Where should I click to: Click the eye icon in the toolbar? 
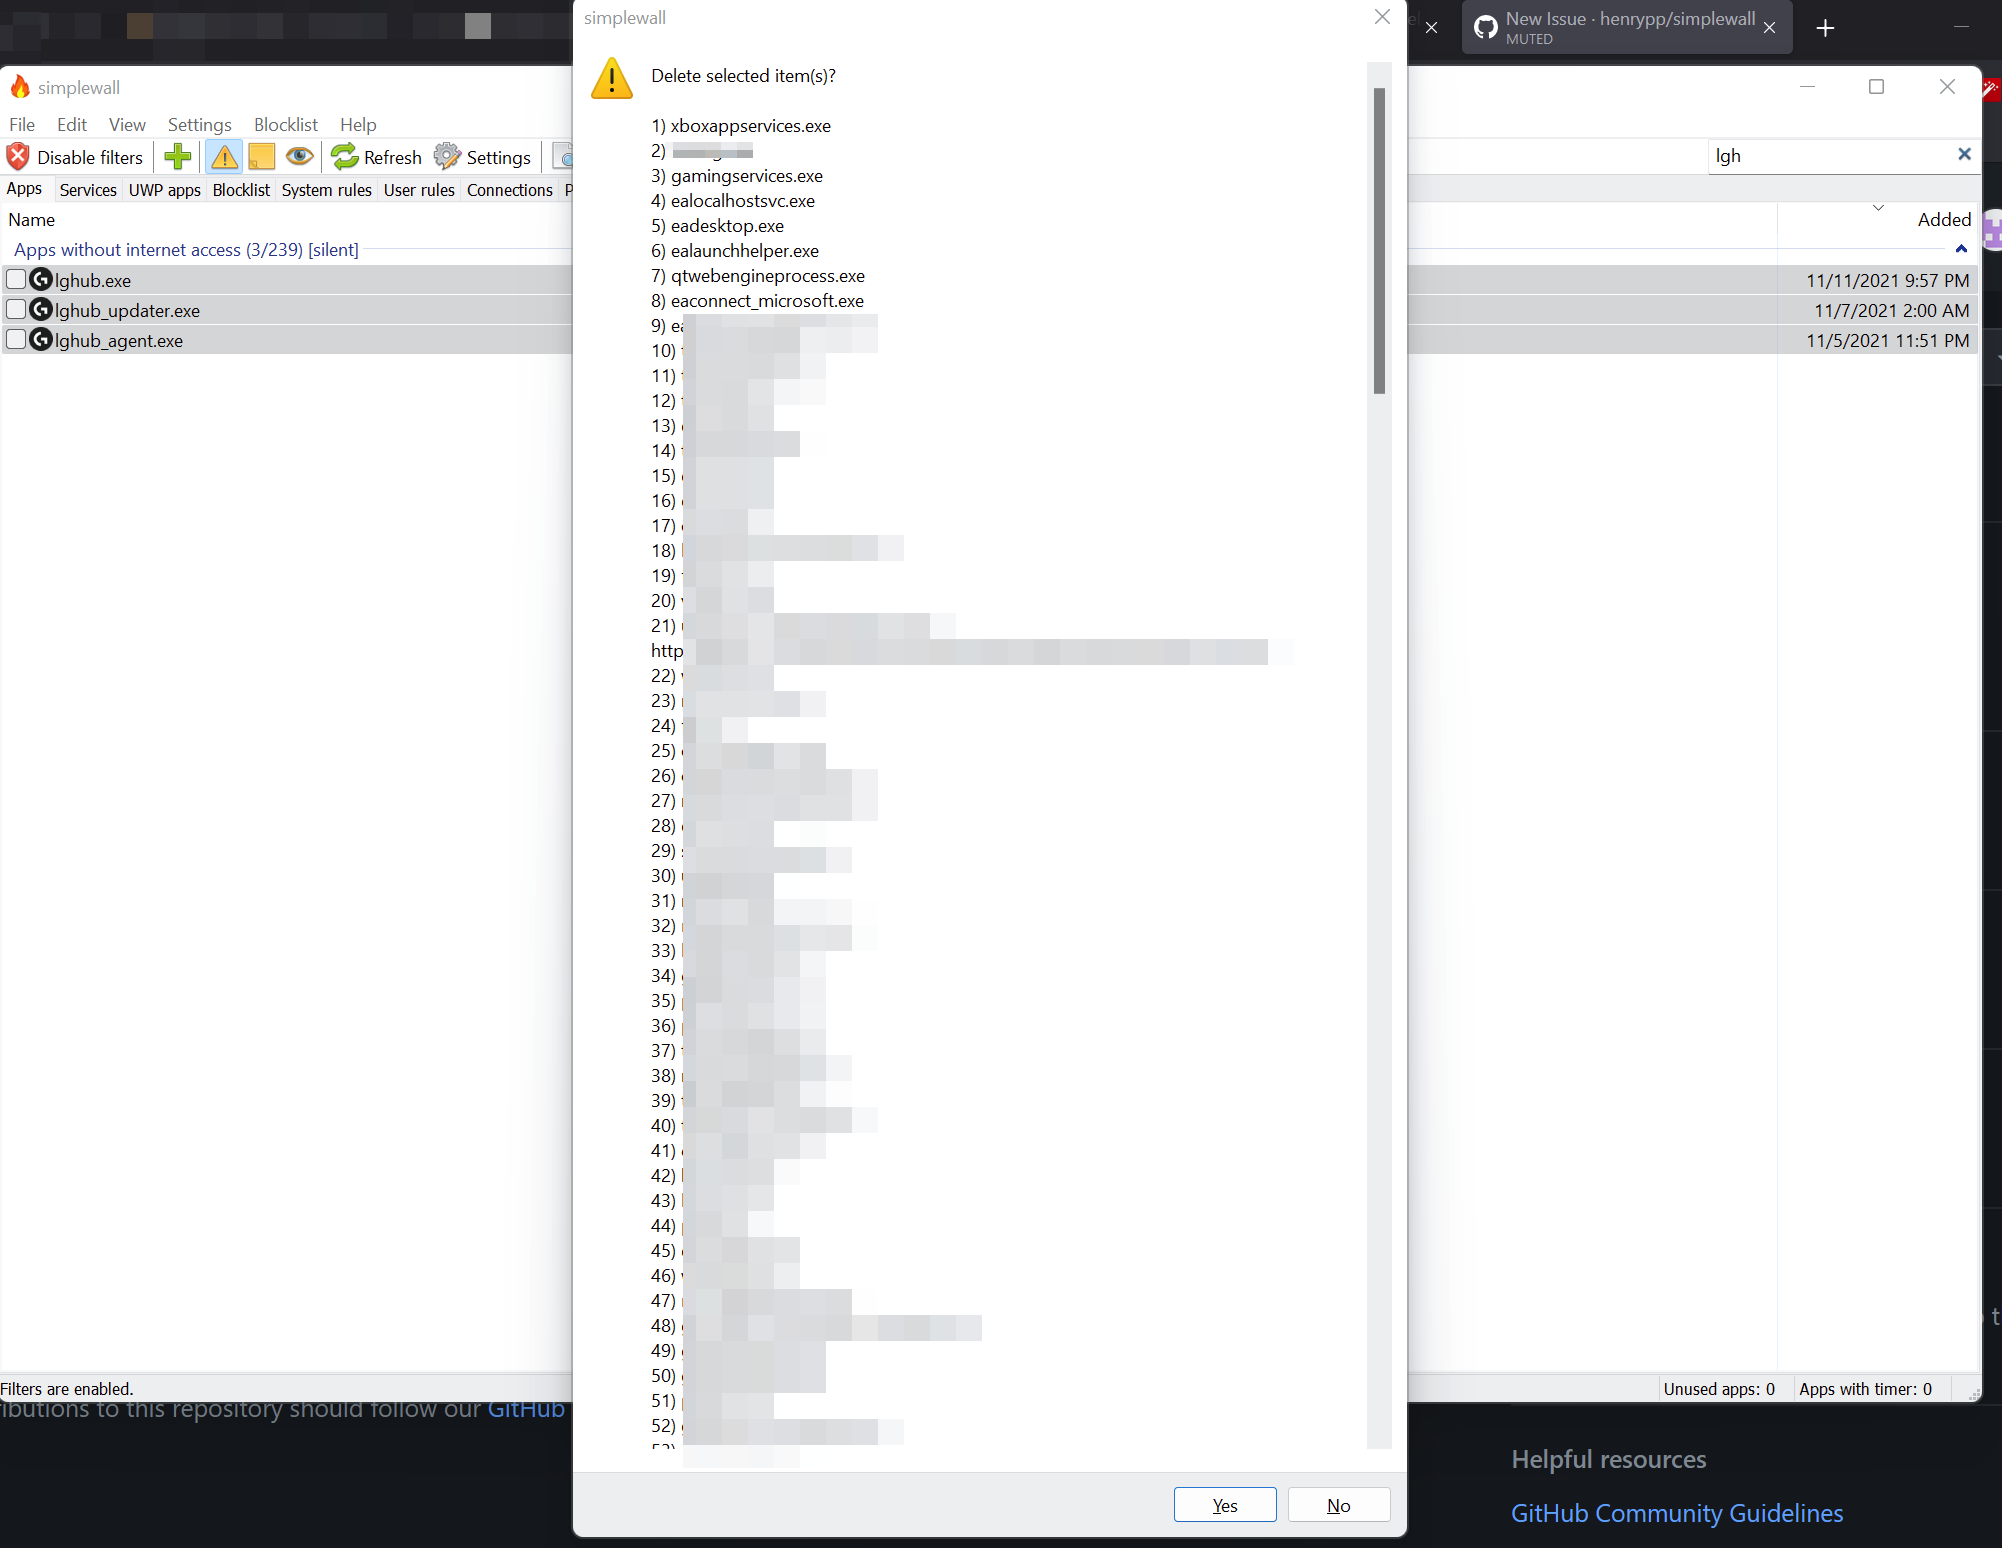pyautogui.click(x=299, y=157)
